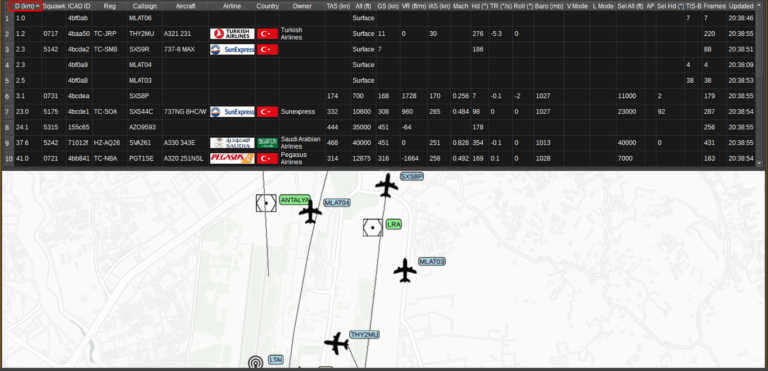Click the THY2MU map label

365,334
